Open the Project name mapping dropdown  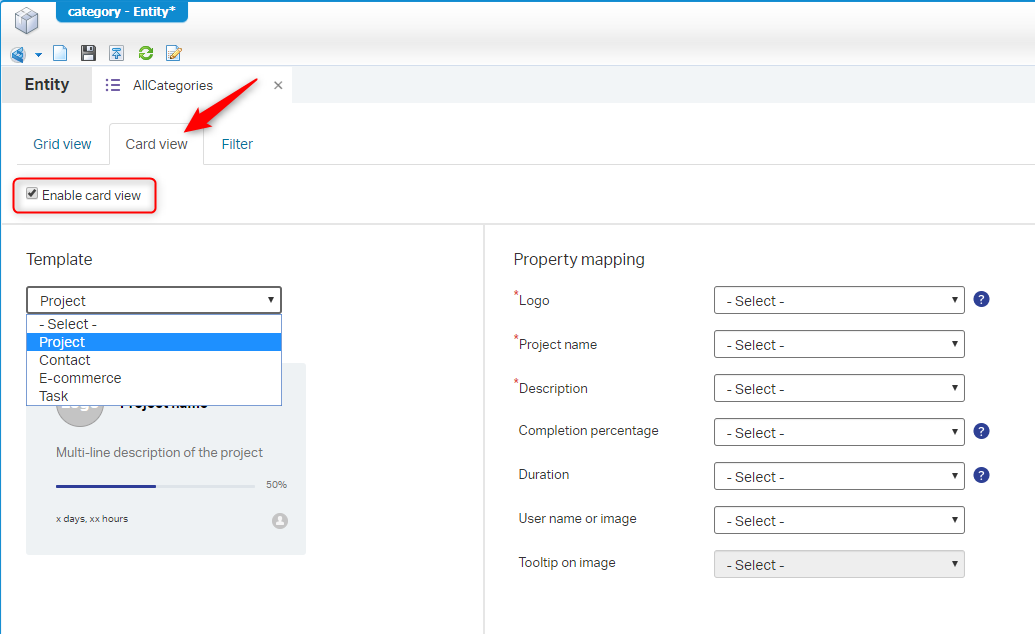pyautogui.click(x=839, y=345)
